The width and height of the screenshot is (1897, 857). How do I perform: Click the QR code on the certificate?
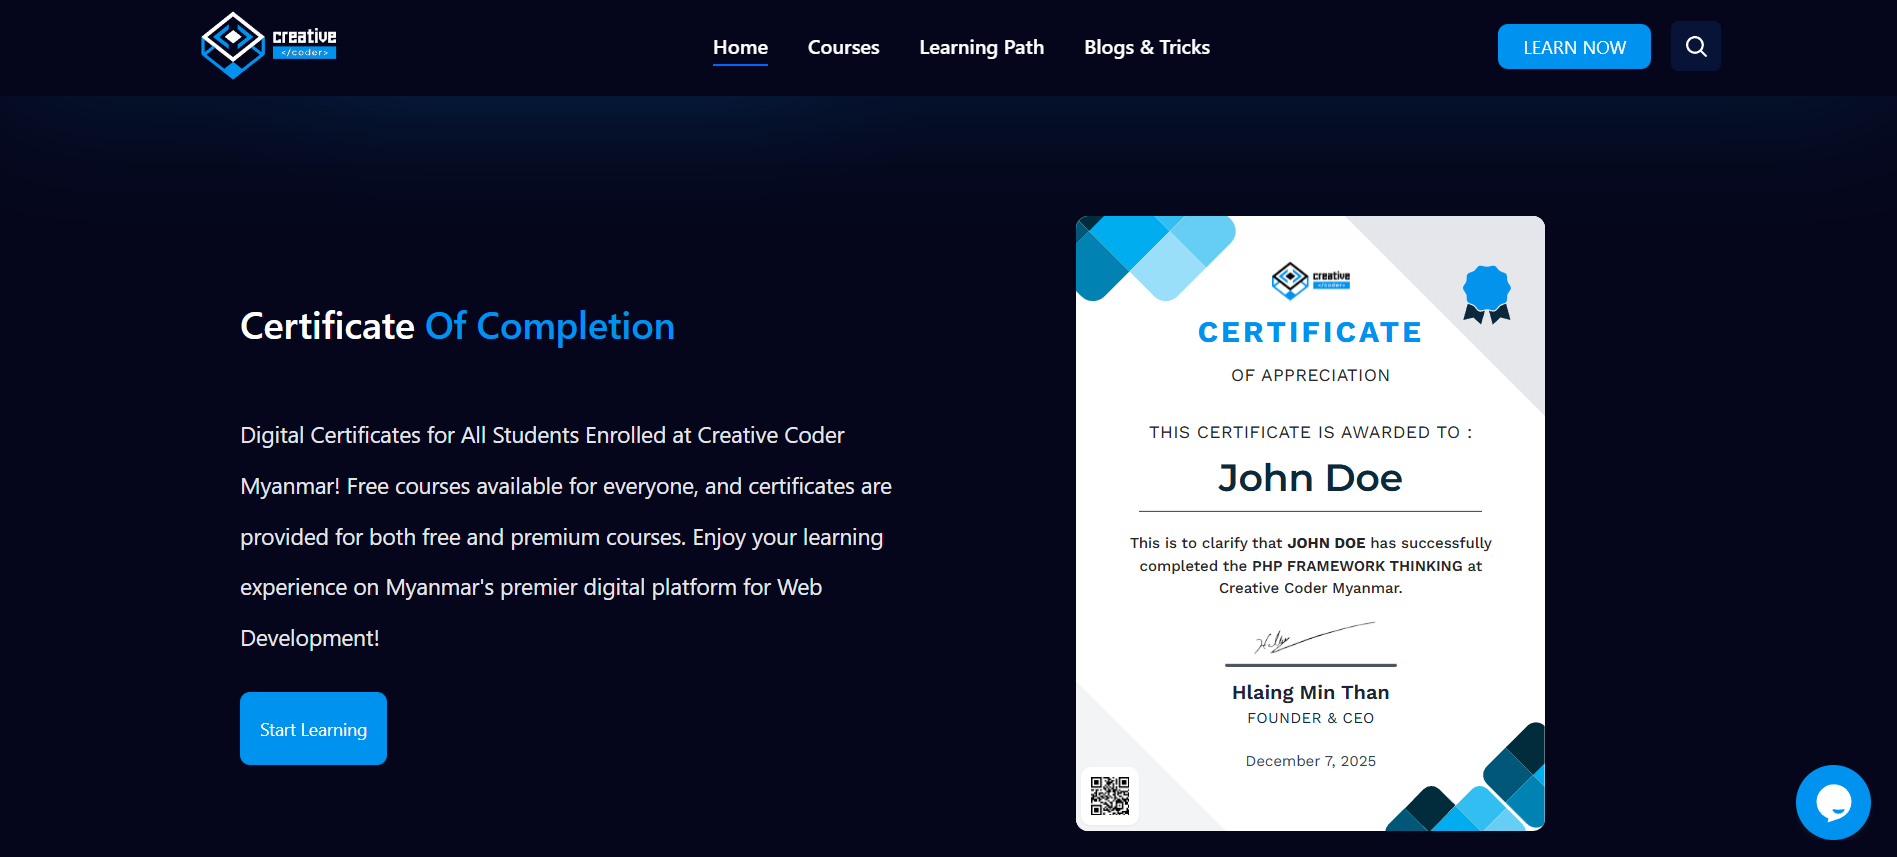pos(1109,796)
